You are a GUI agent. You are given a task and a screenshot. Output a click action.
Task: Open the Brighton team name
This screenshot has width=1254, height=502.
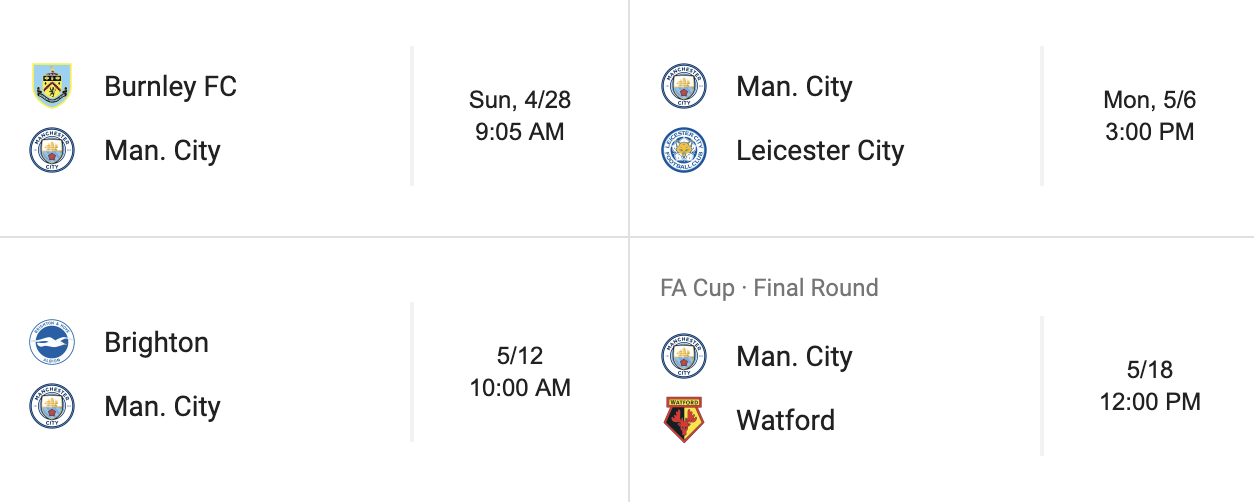click(156, 343)
